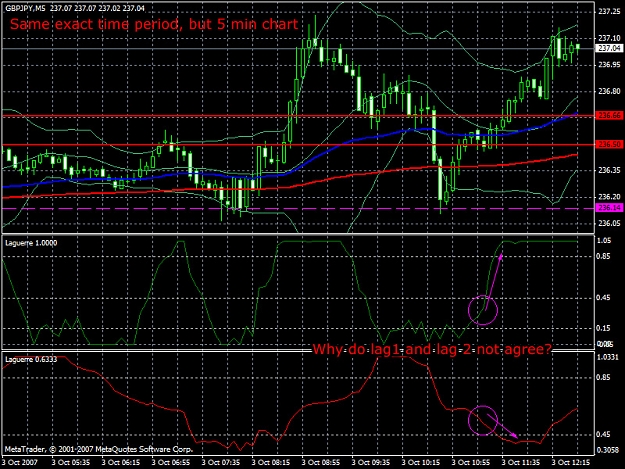Click the 3 Oct 05:35 time label
Viewport: 625px width, 469px height.
tap(71, 463)
